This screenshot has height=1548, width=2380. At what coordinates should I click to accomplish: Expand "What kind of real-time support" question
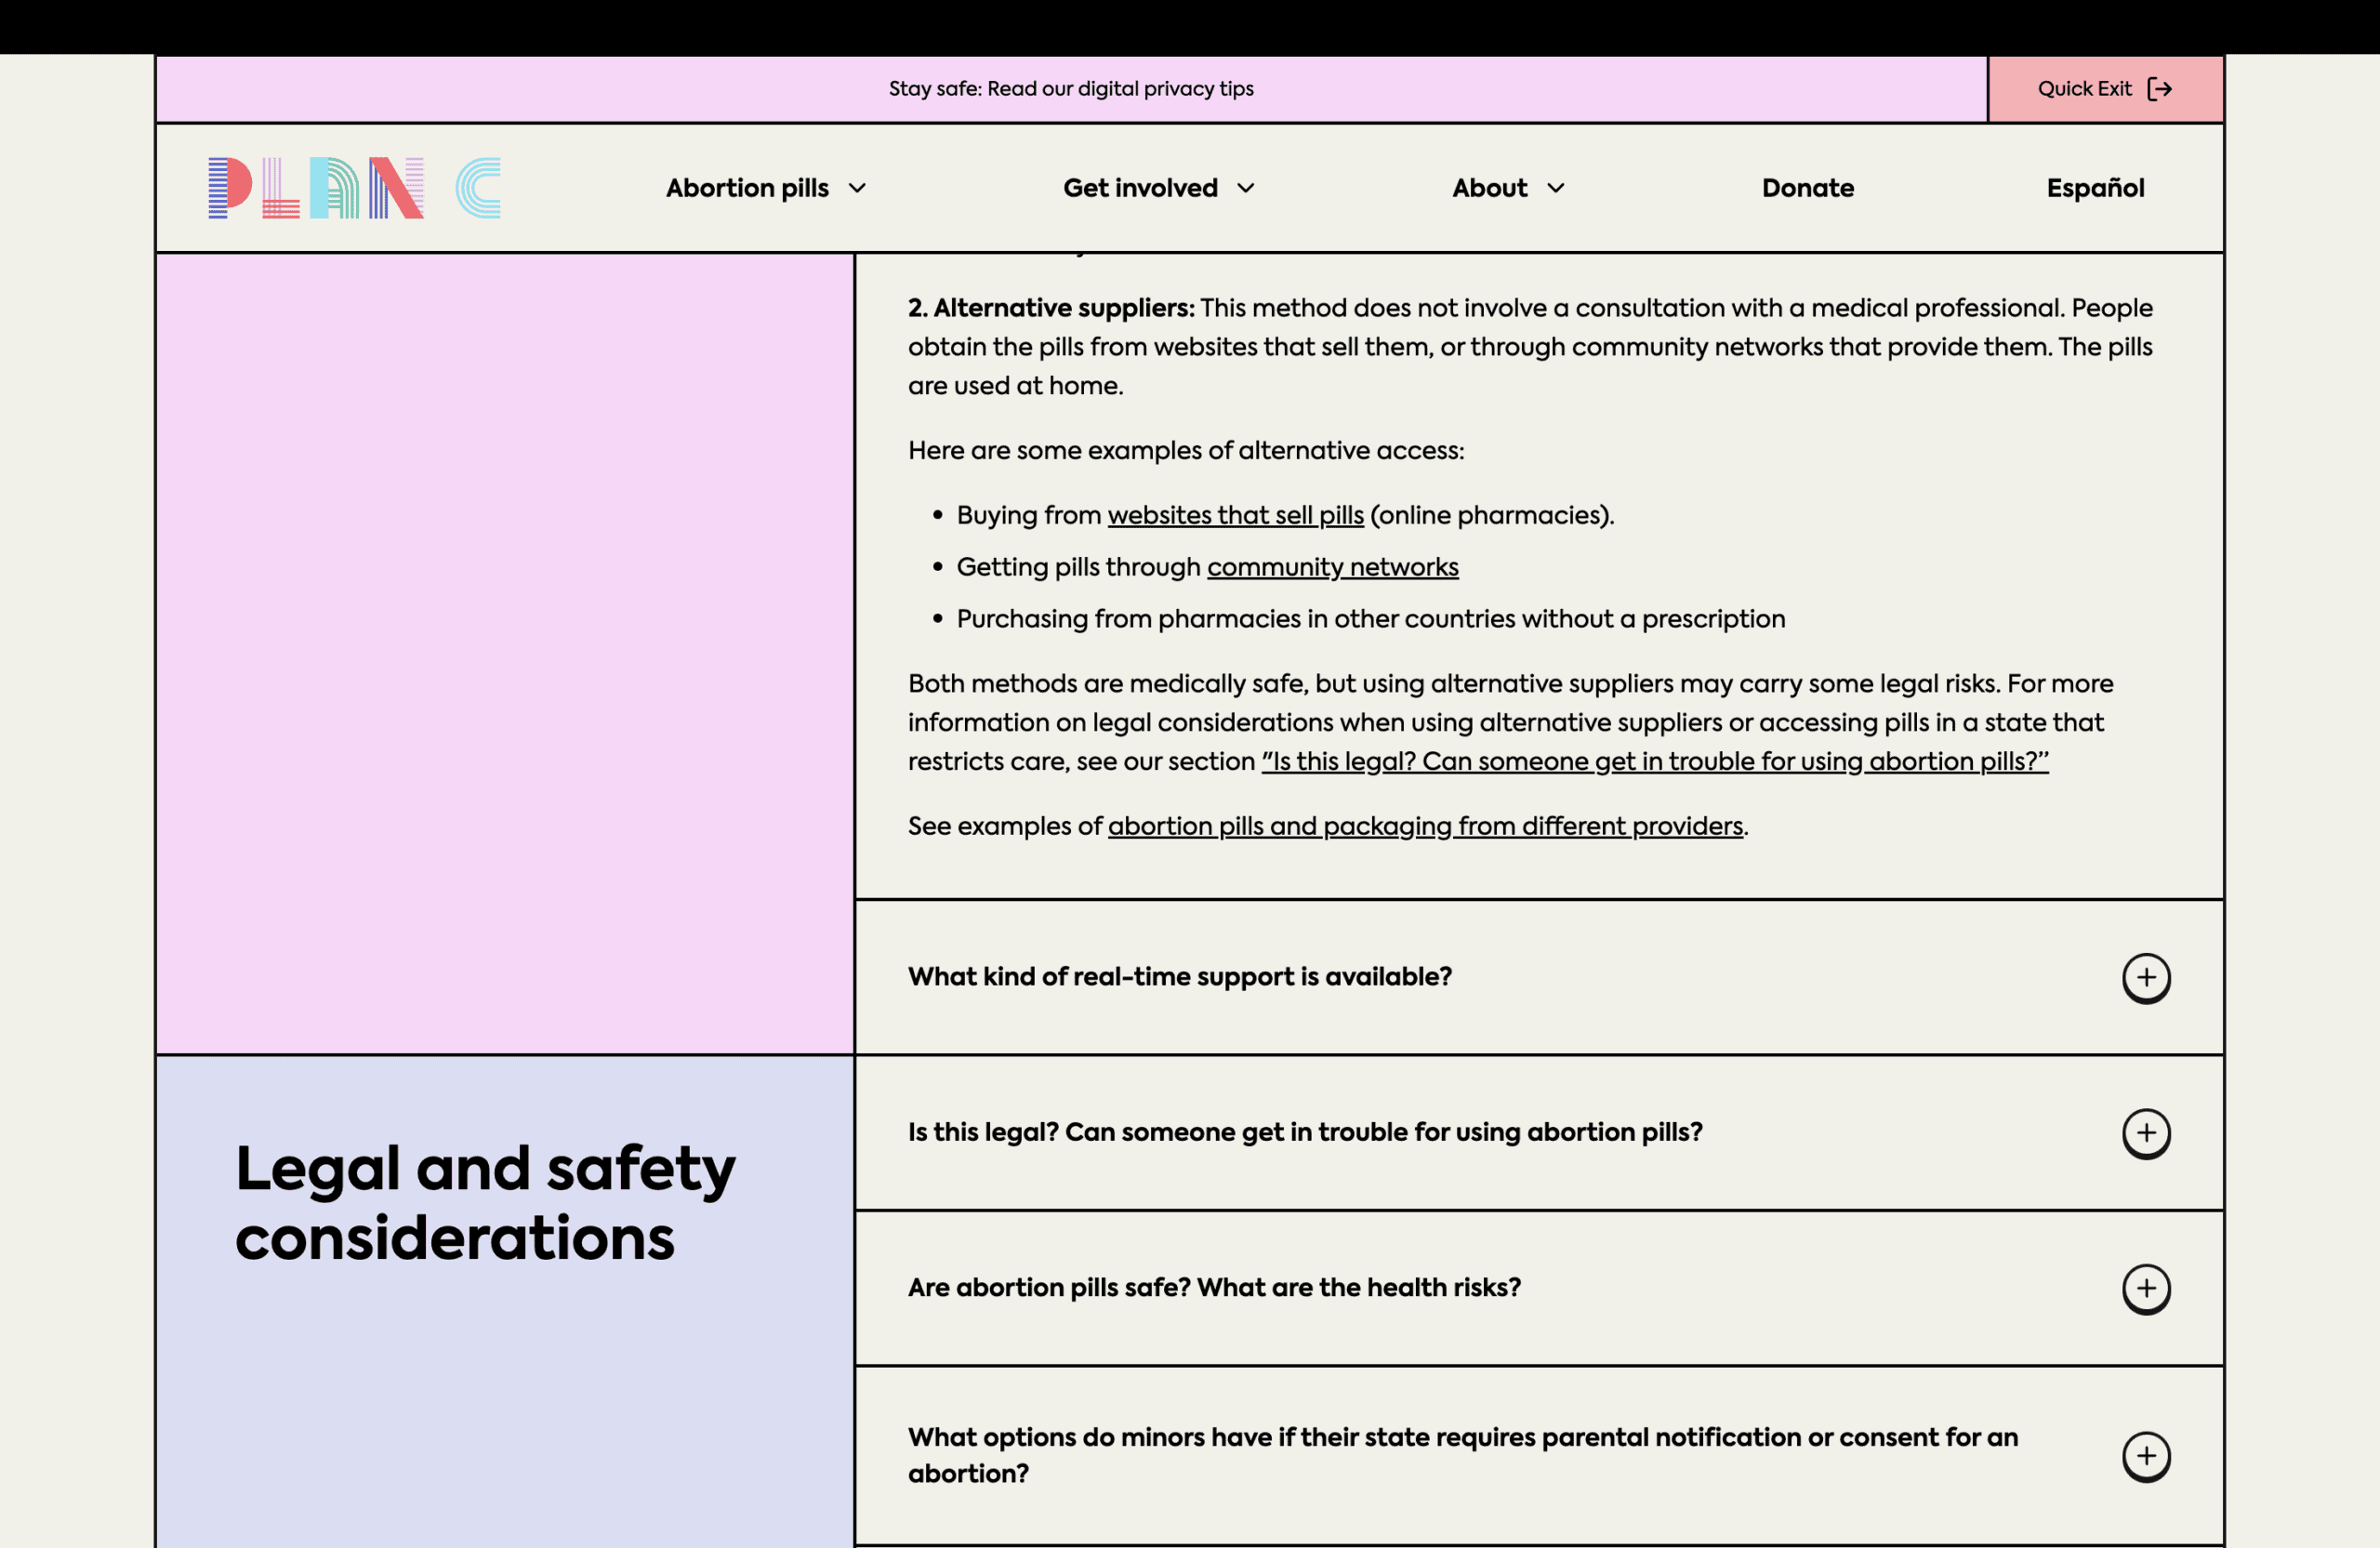click(1179, 977)
